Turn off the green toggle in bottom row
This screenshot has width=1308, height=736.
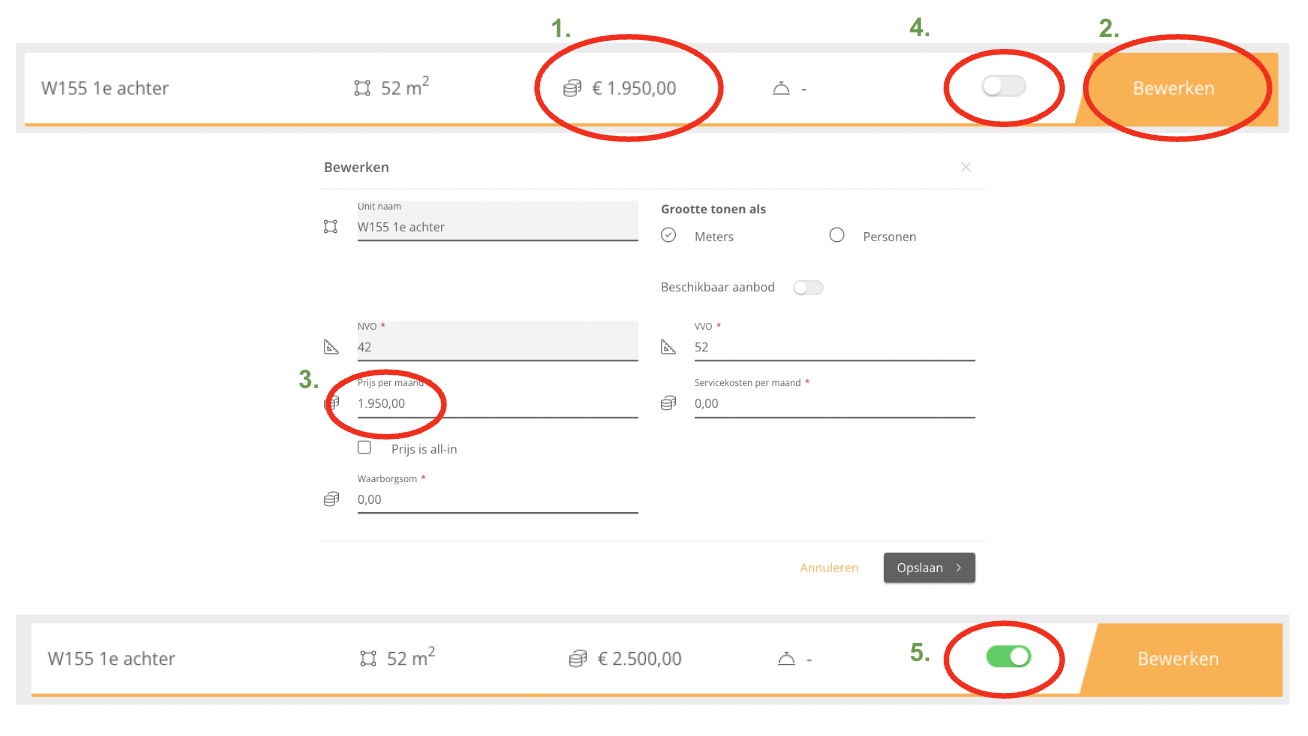pyautogui.click(x=1008, y=657)
